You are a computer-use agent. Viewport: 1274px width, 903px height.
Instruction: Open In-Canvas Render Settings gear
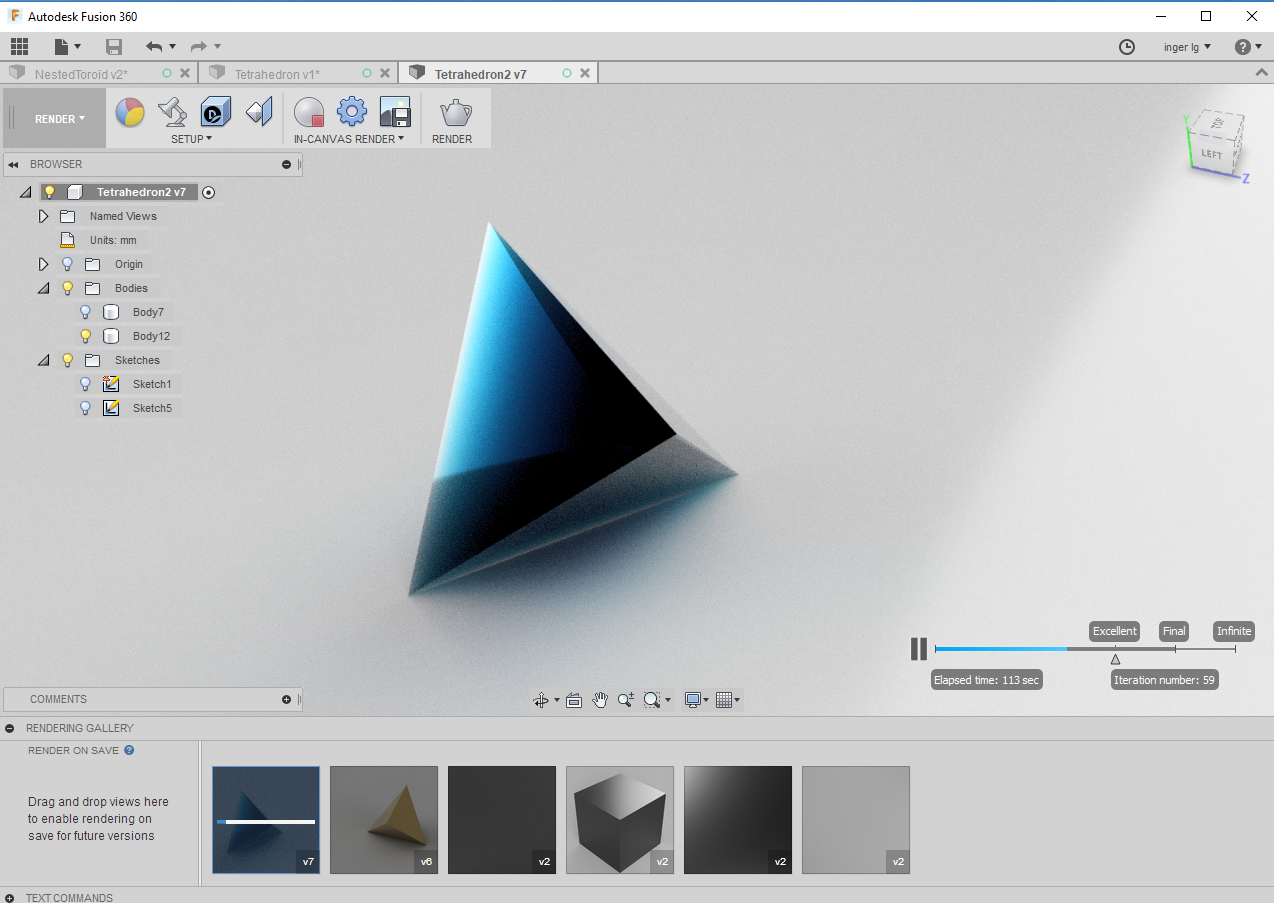click(352, 111)
